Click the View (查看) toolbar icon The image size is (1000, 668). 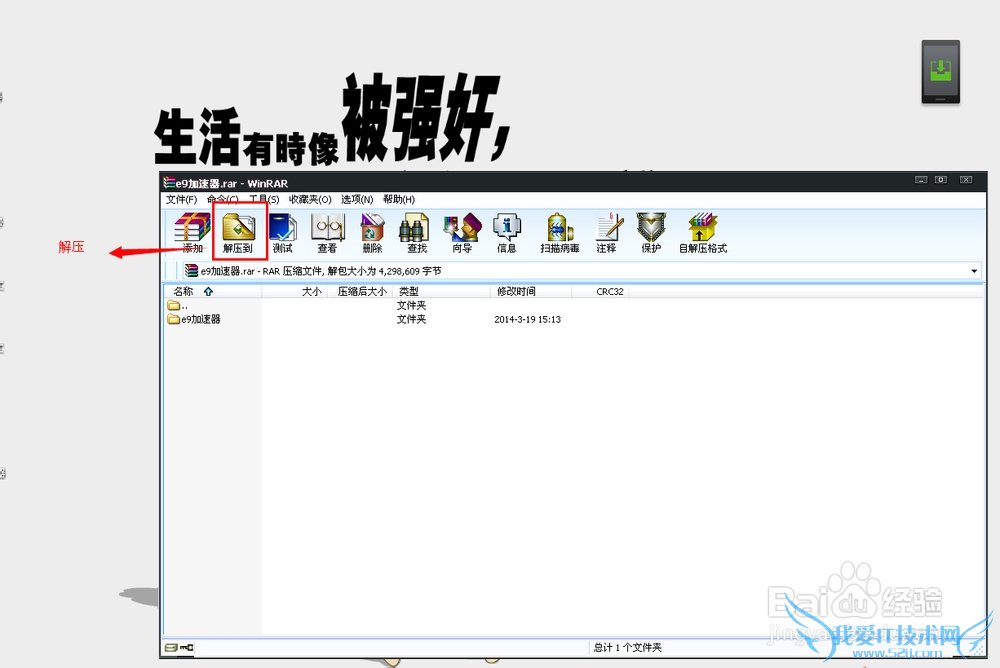(327, 233)
